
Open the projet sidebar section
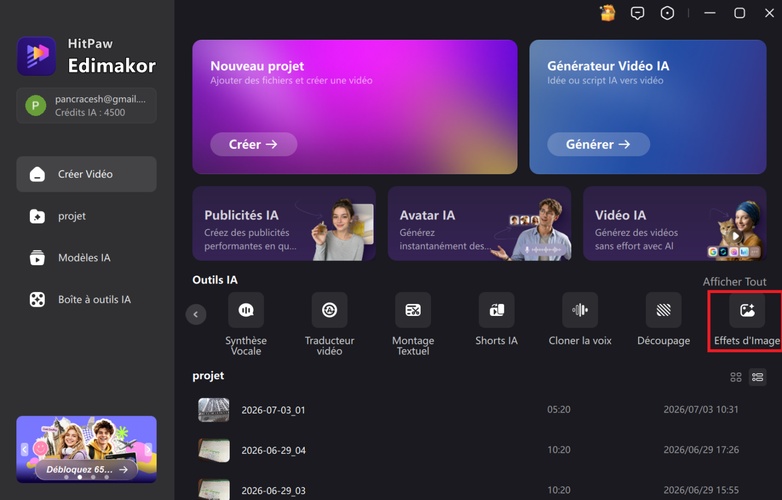click(86, 216)
